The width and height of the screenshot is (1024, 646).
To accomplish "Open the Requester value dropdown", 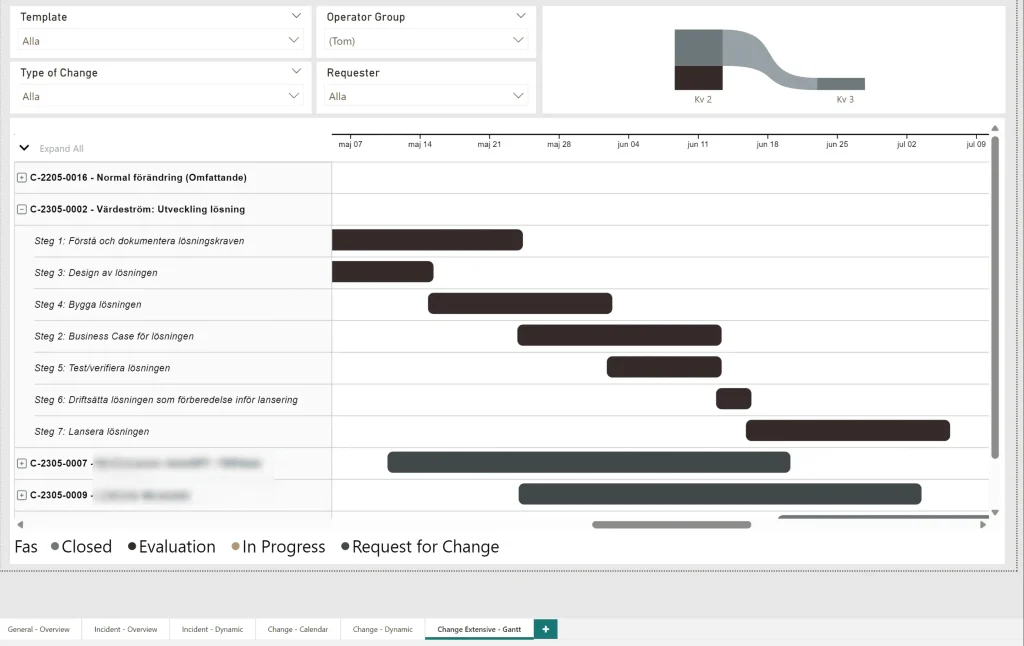I will click(427, 97).
